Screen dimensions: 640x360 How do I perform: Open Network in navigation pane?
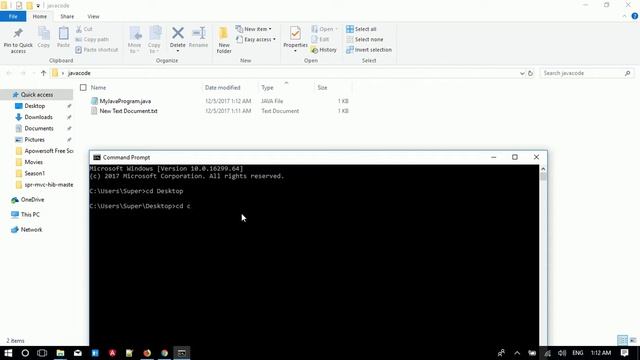pyautogui.click(x=31, y=230)
